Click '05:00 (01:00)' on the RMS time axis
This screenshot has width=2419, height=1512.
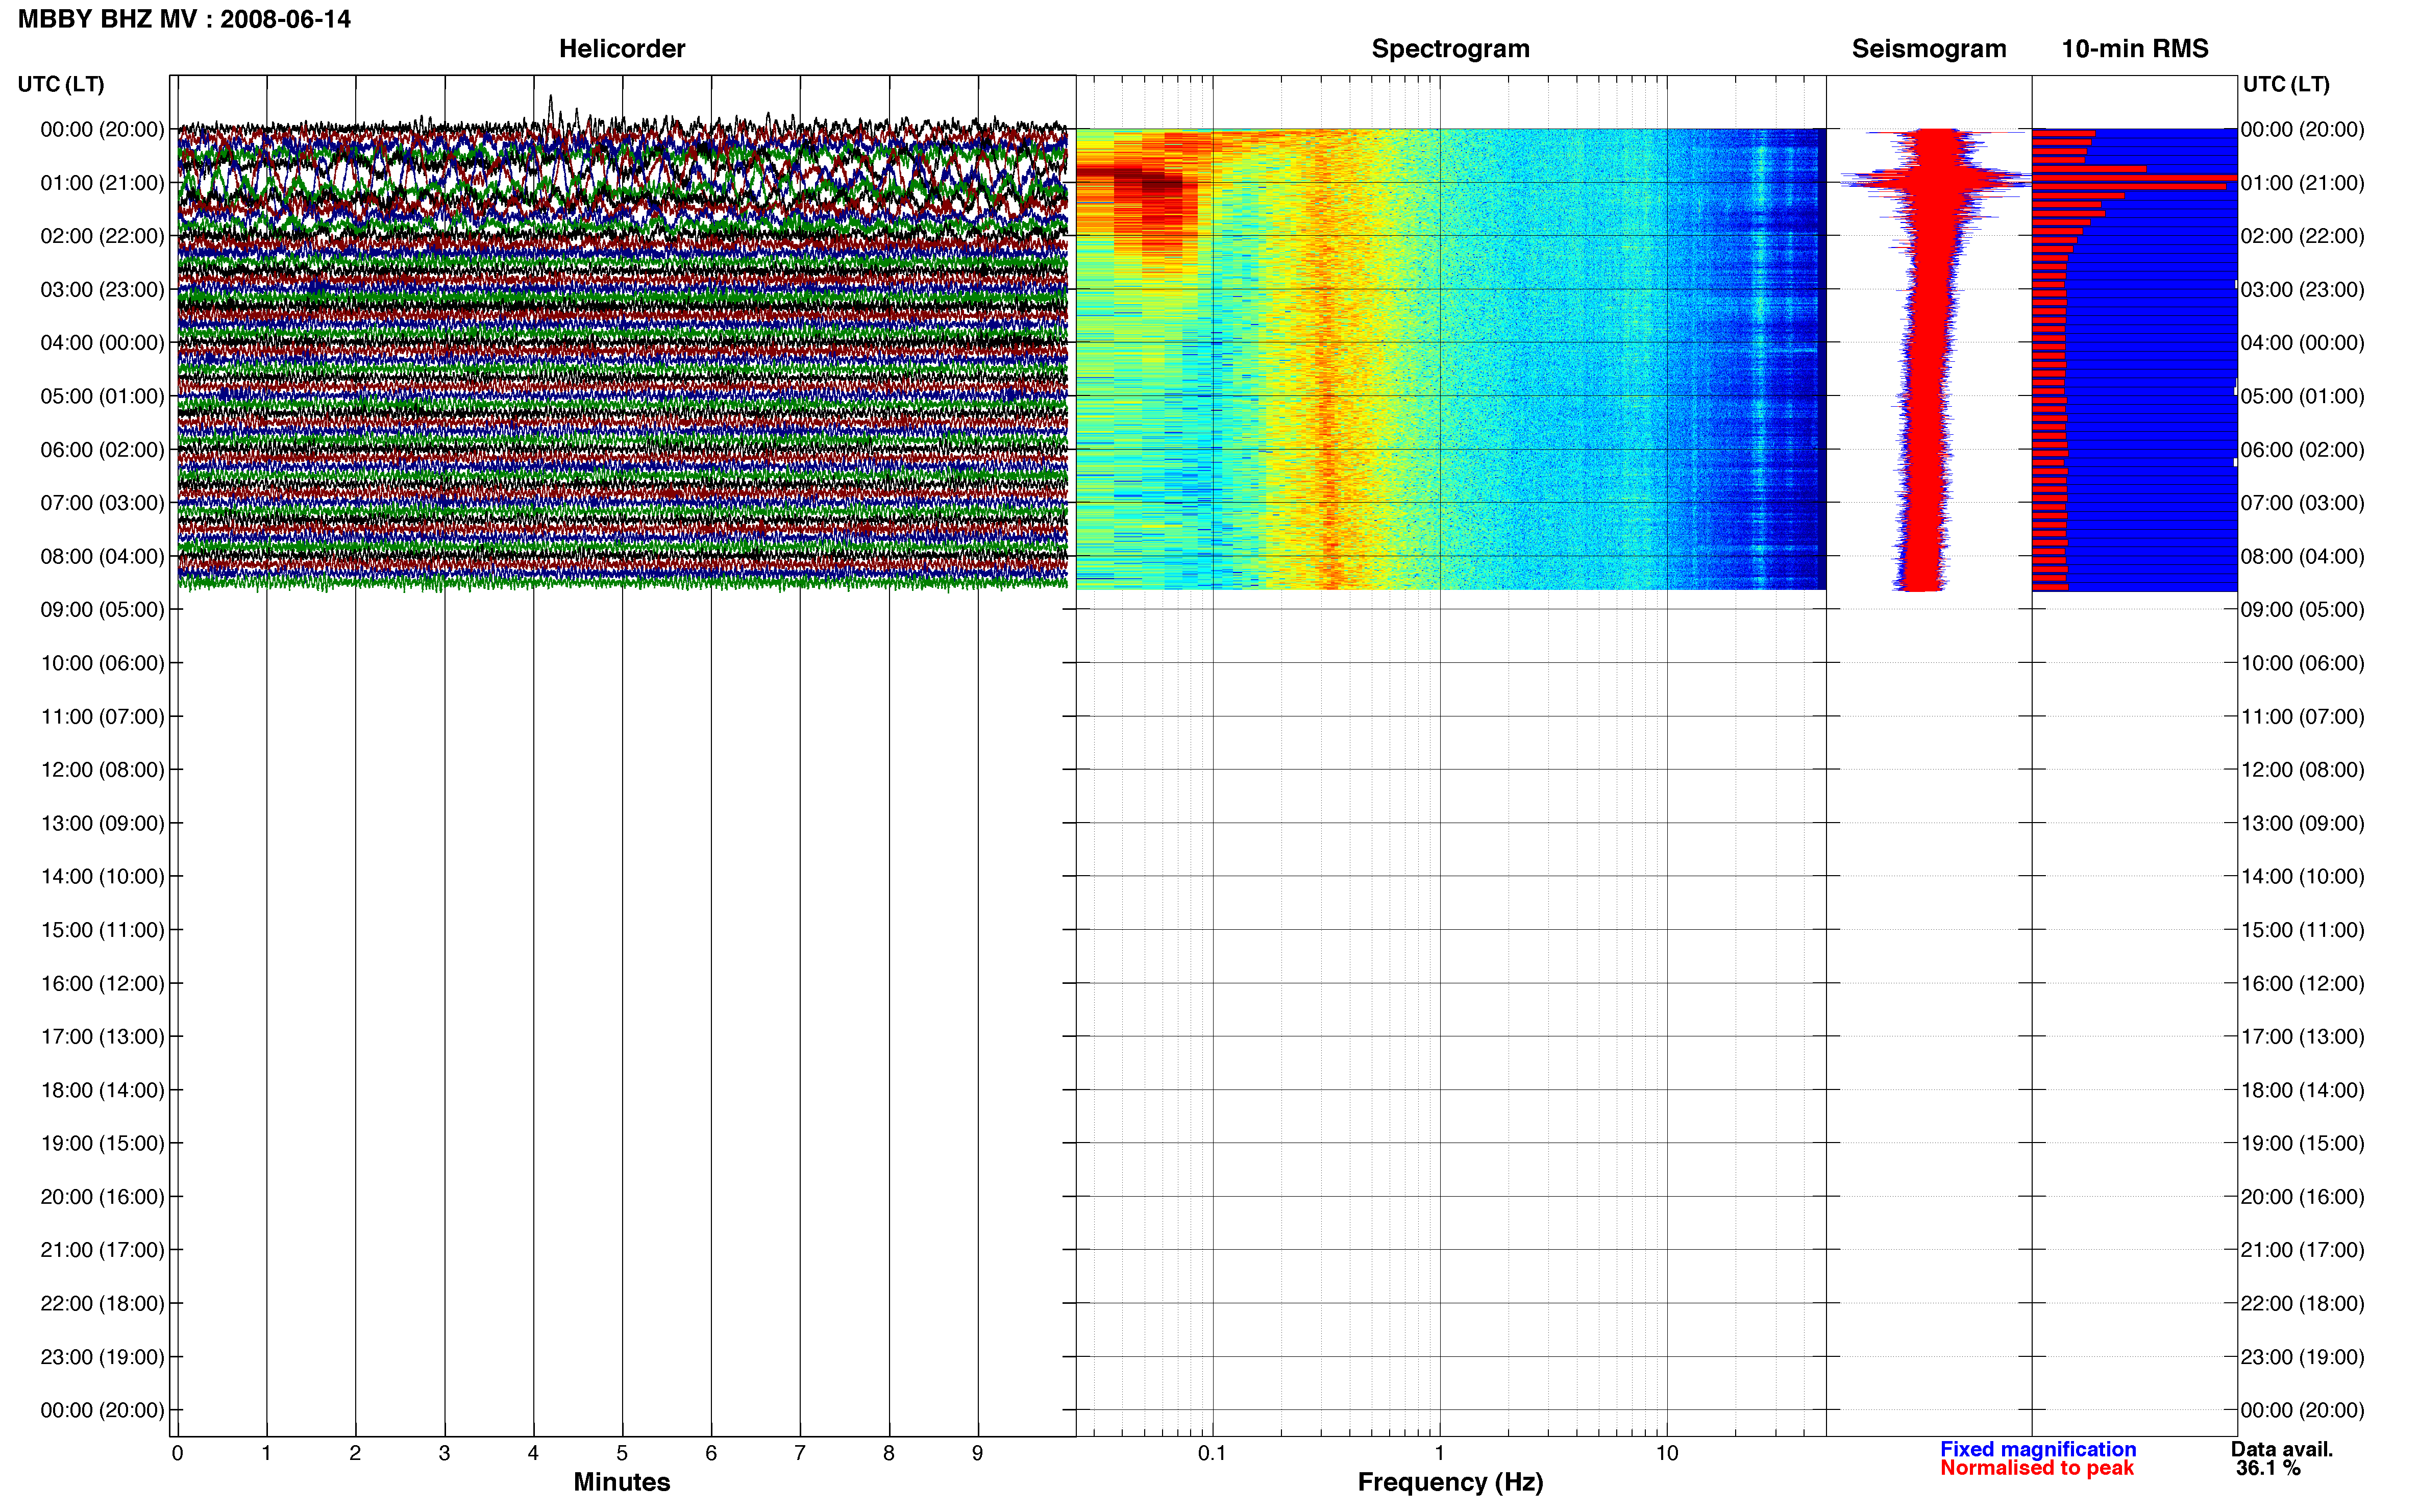coord(2303,396)
